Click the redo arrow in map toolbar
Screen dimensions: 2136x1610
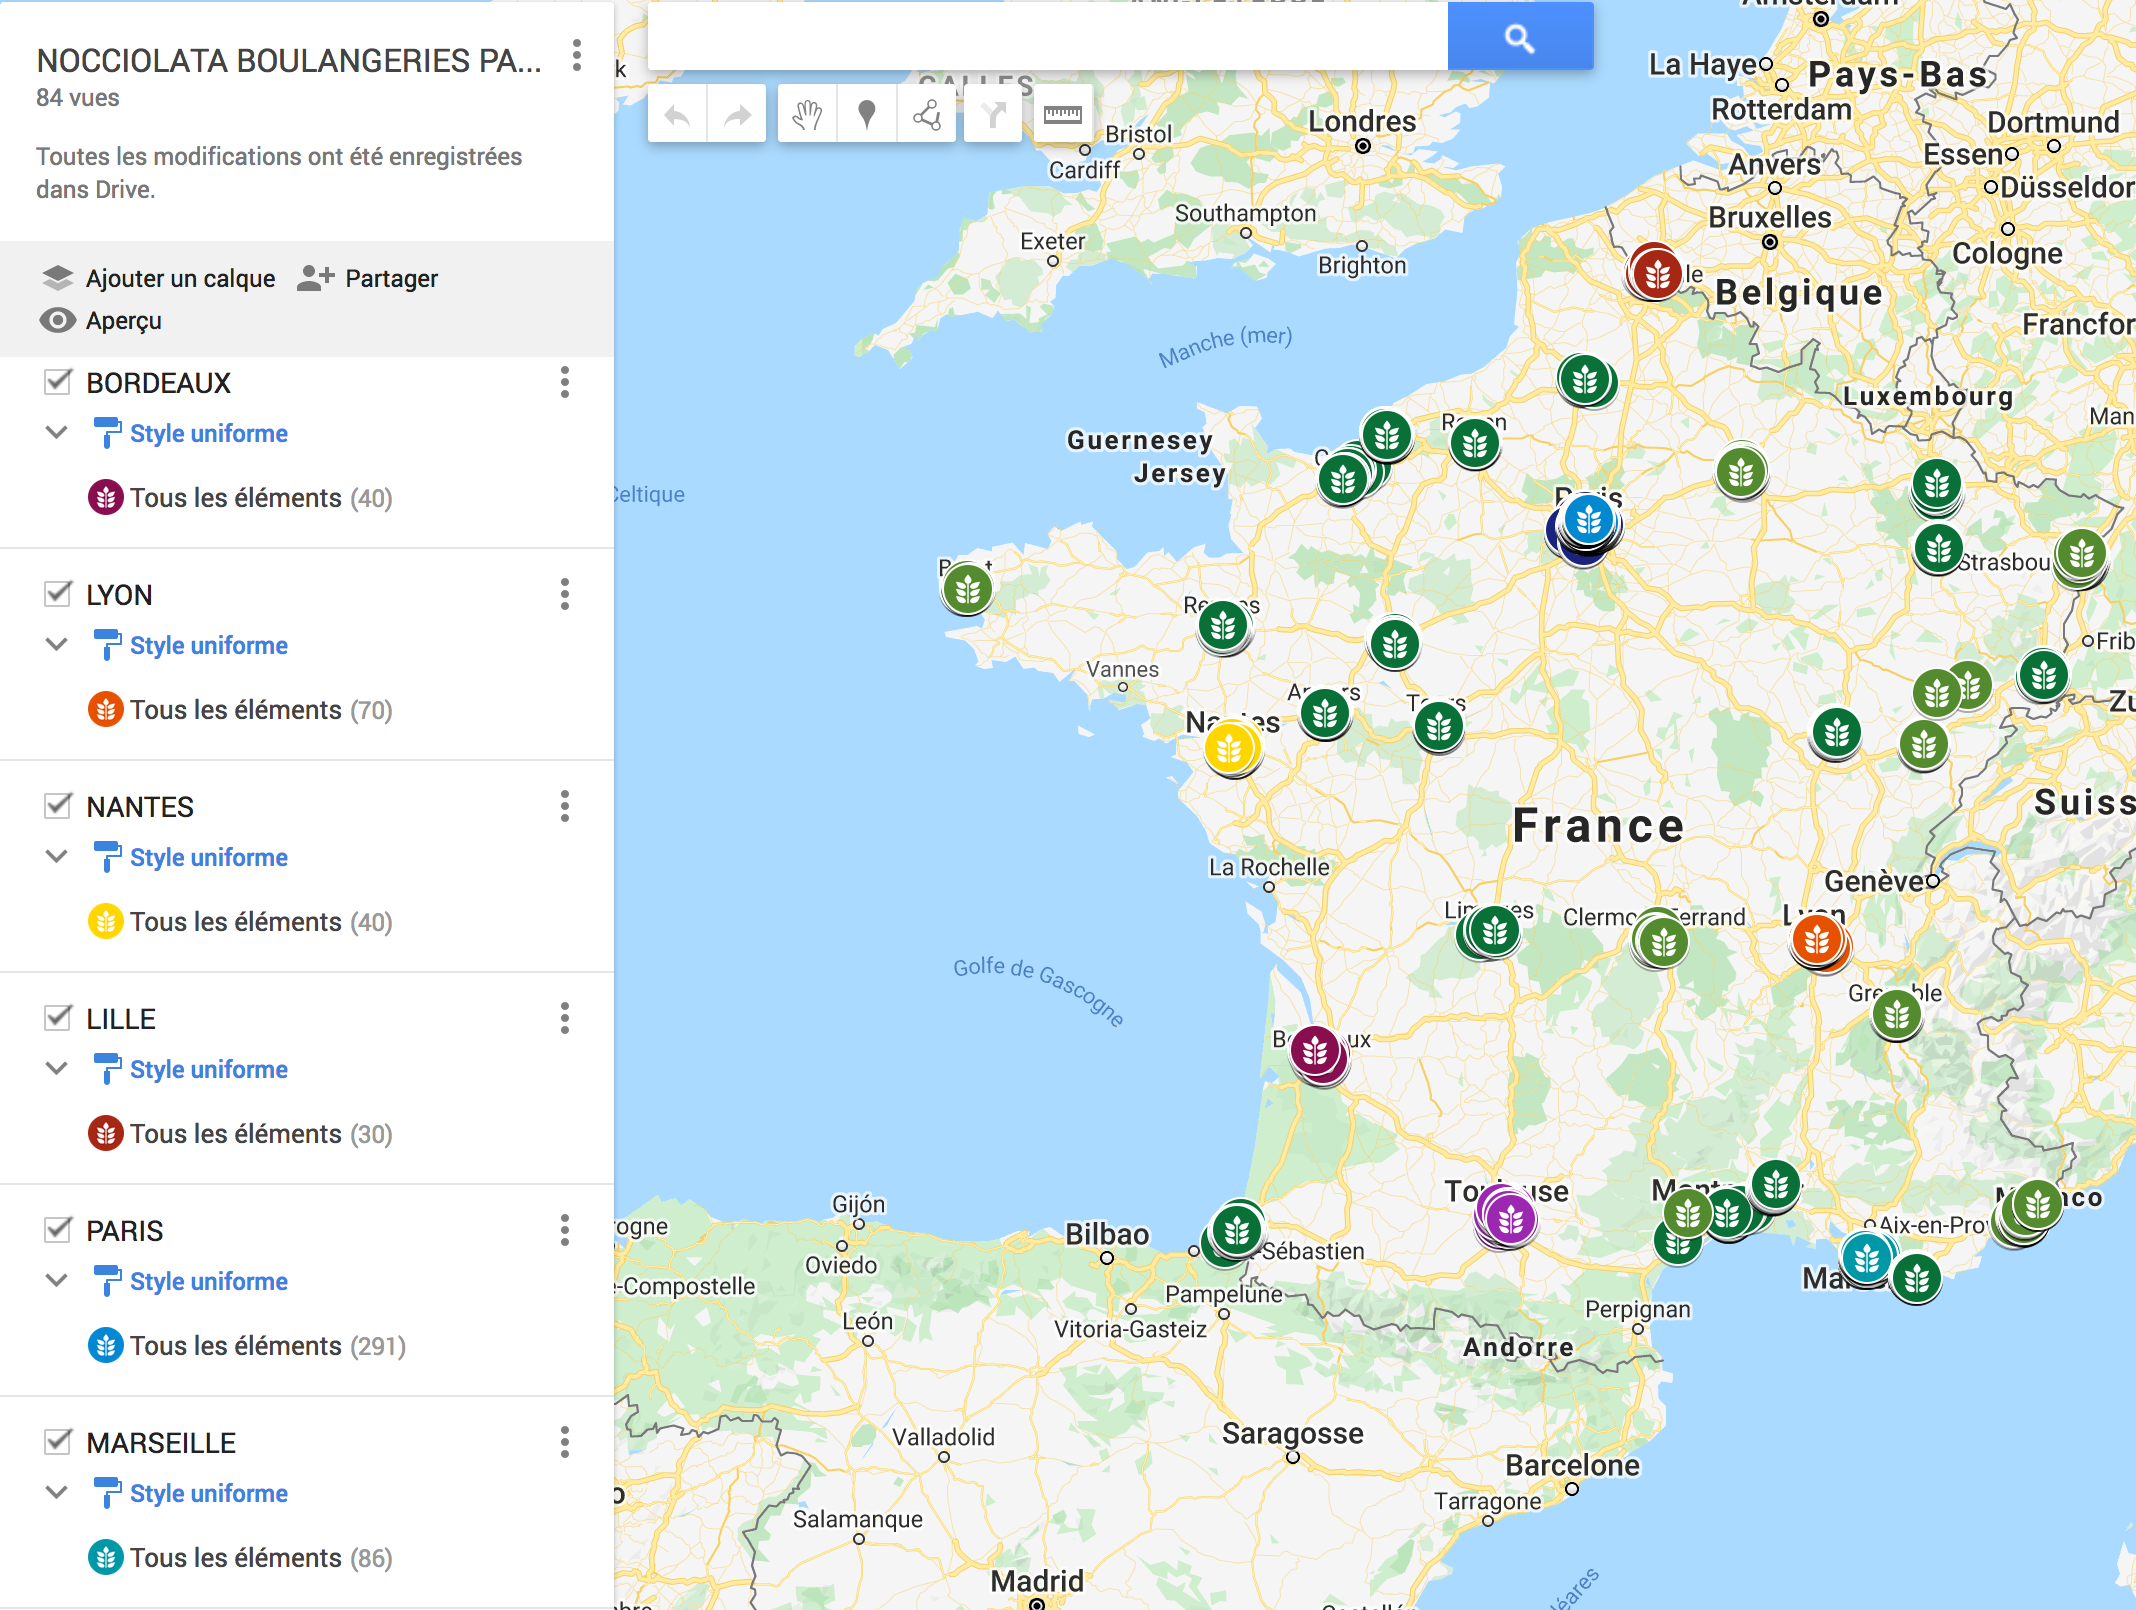[737, 115]
